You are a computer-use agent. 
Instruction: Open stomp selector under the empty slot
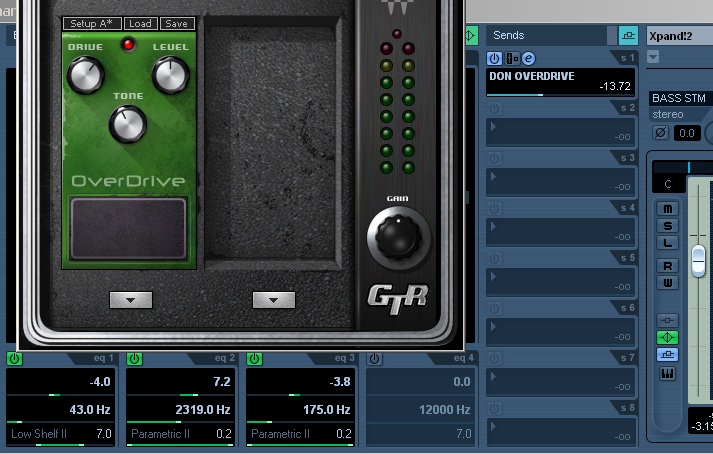point(274,300)
